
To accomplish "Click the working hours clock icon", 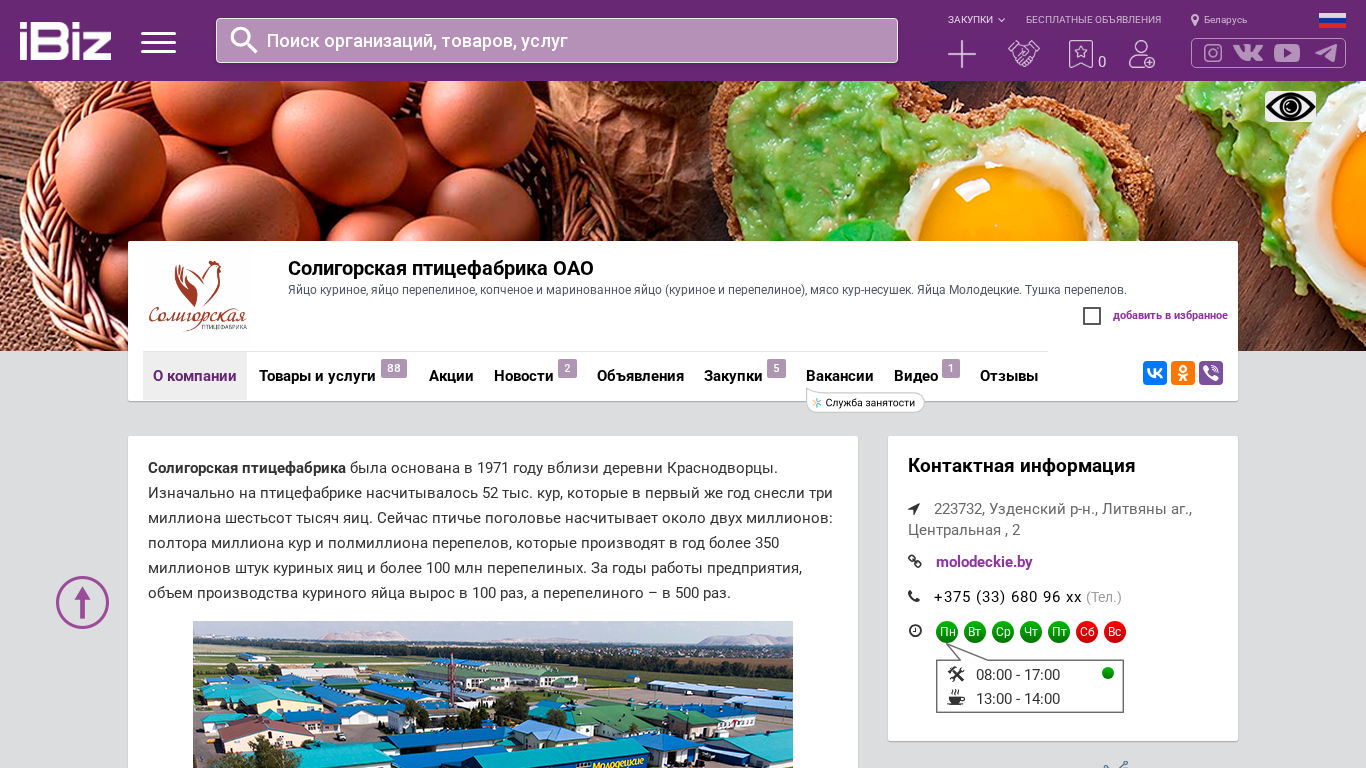I will click(915, 631).
